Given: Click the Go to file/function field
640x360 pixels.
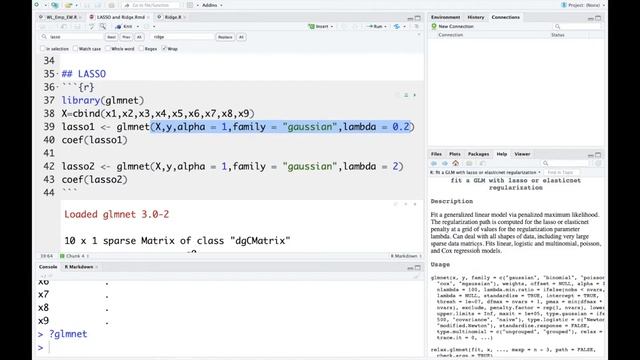Looking at the screenshot, I should (151, 5).
